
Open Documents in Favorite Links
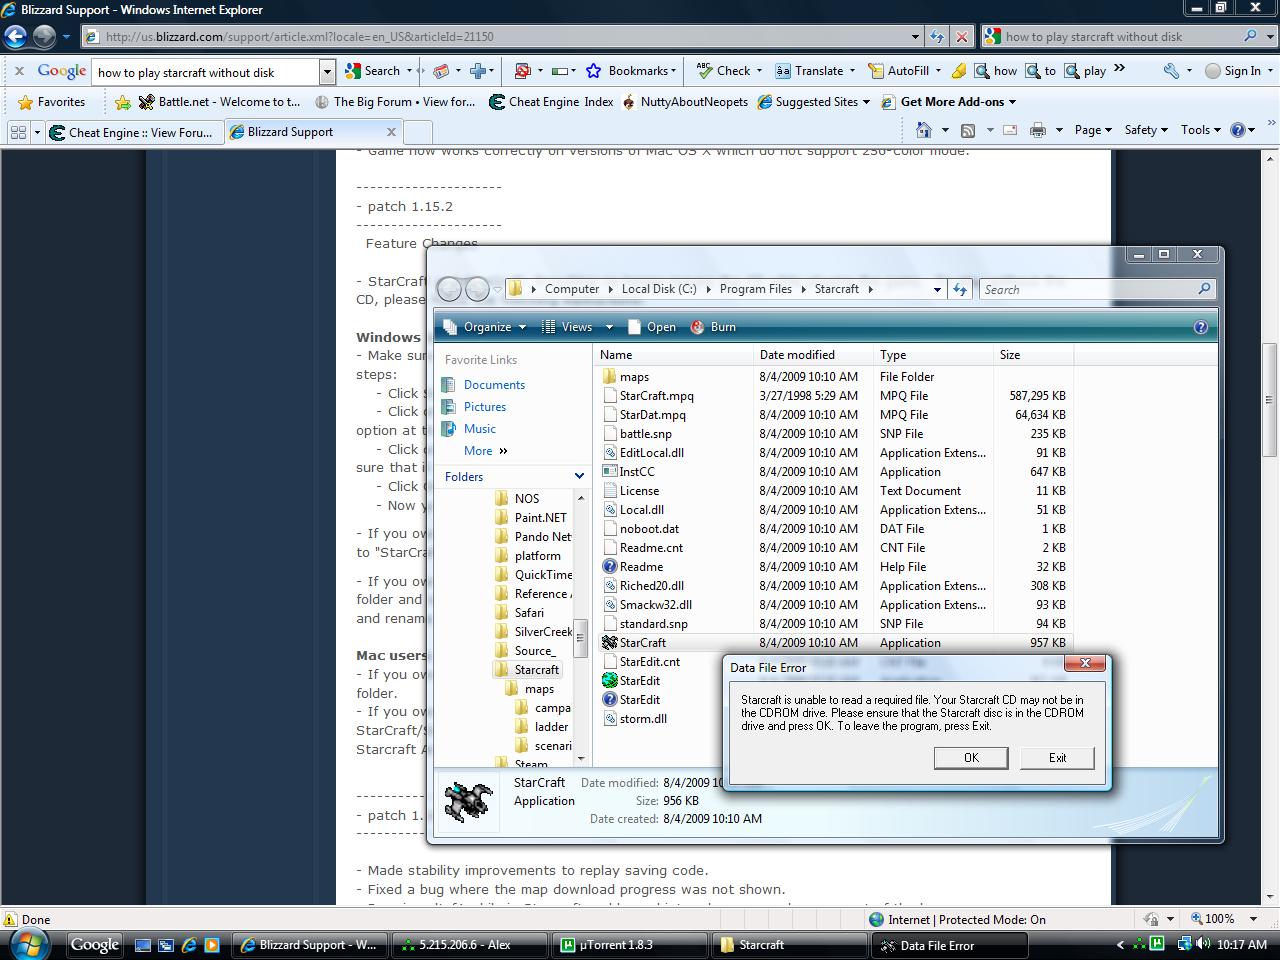494,385
